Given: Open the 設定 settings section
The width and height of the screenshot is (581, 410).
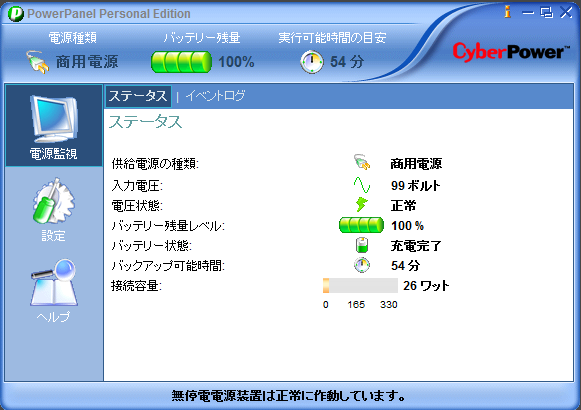Looking at the screenshot, I should (x=54, y=210).
